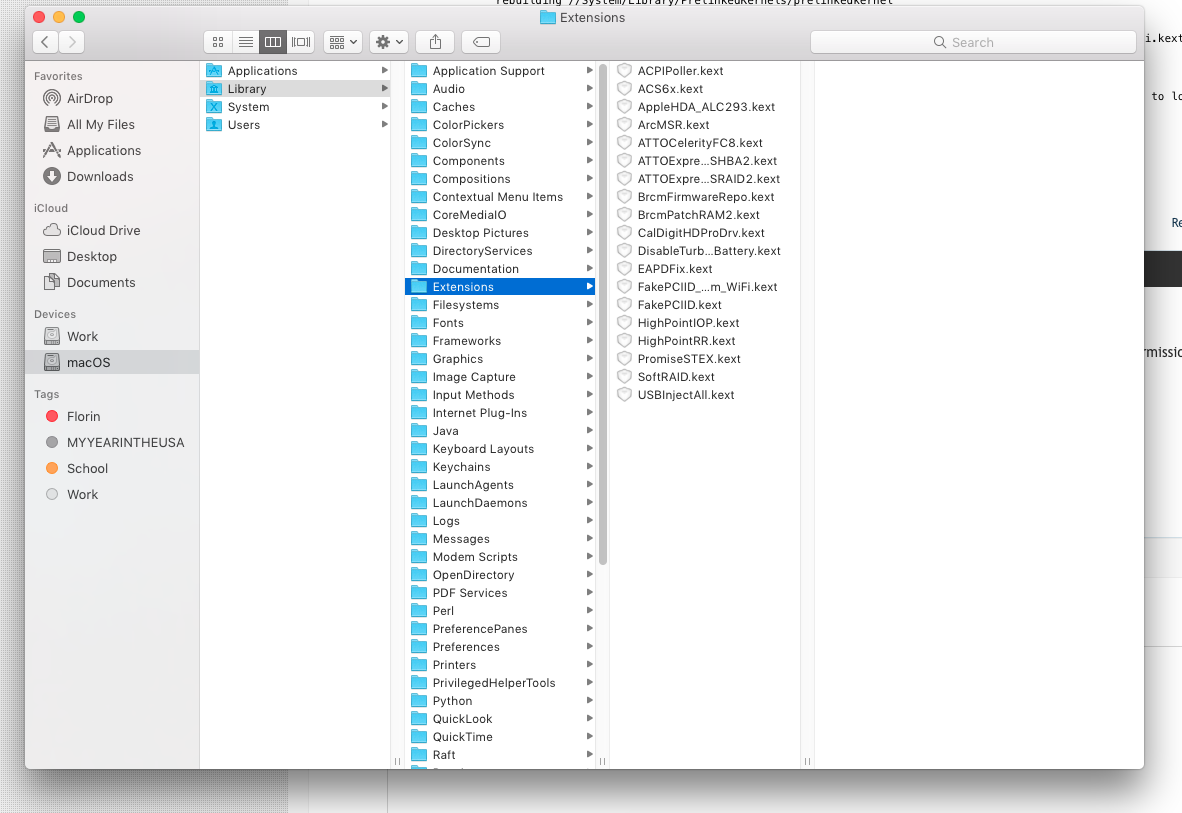
Task: Expand the Frameworks folder in column
Action: (x=466, y=341)
